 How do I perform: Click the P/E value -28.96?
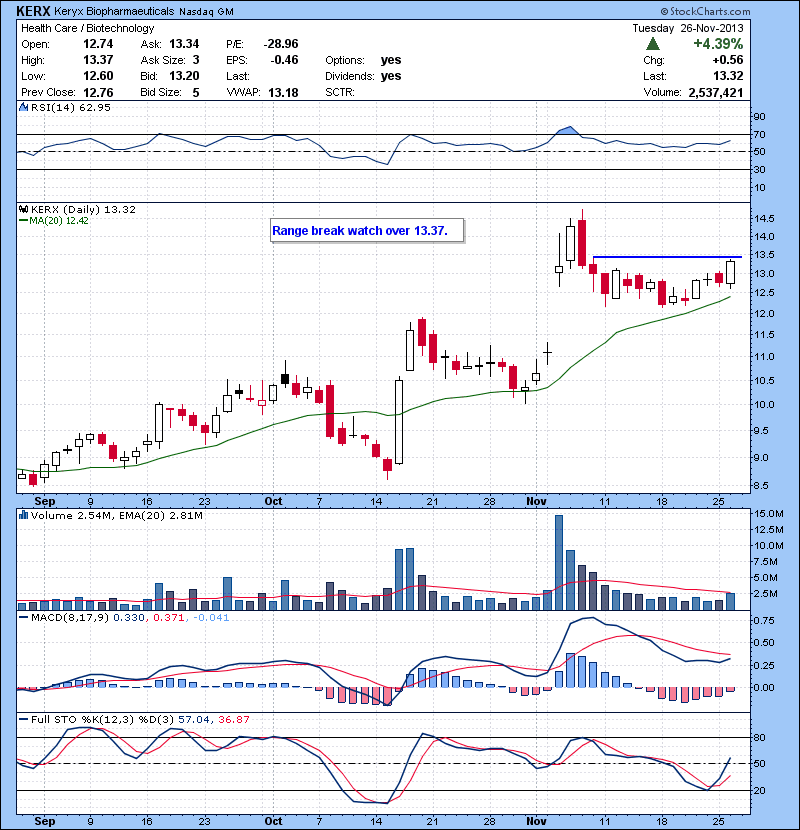pos(281,44)
